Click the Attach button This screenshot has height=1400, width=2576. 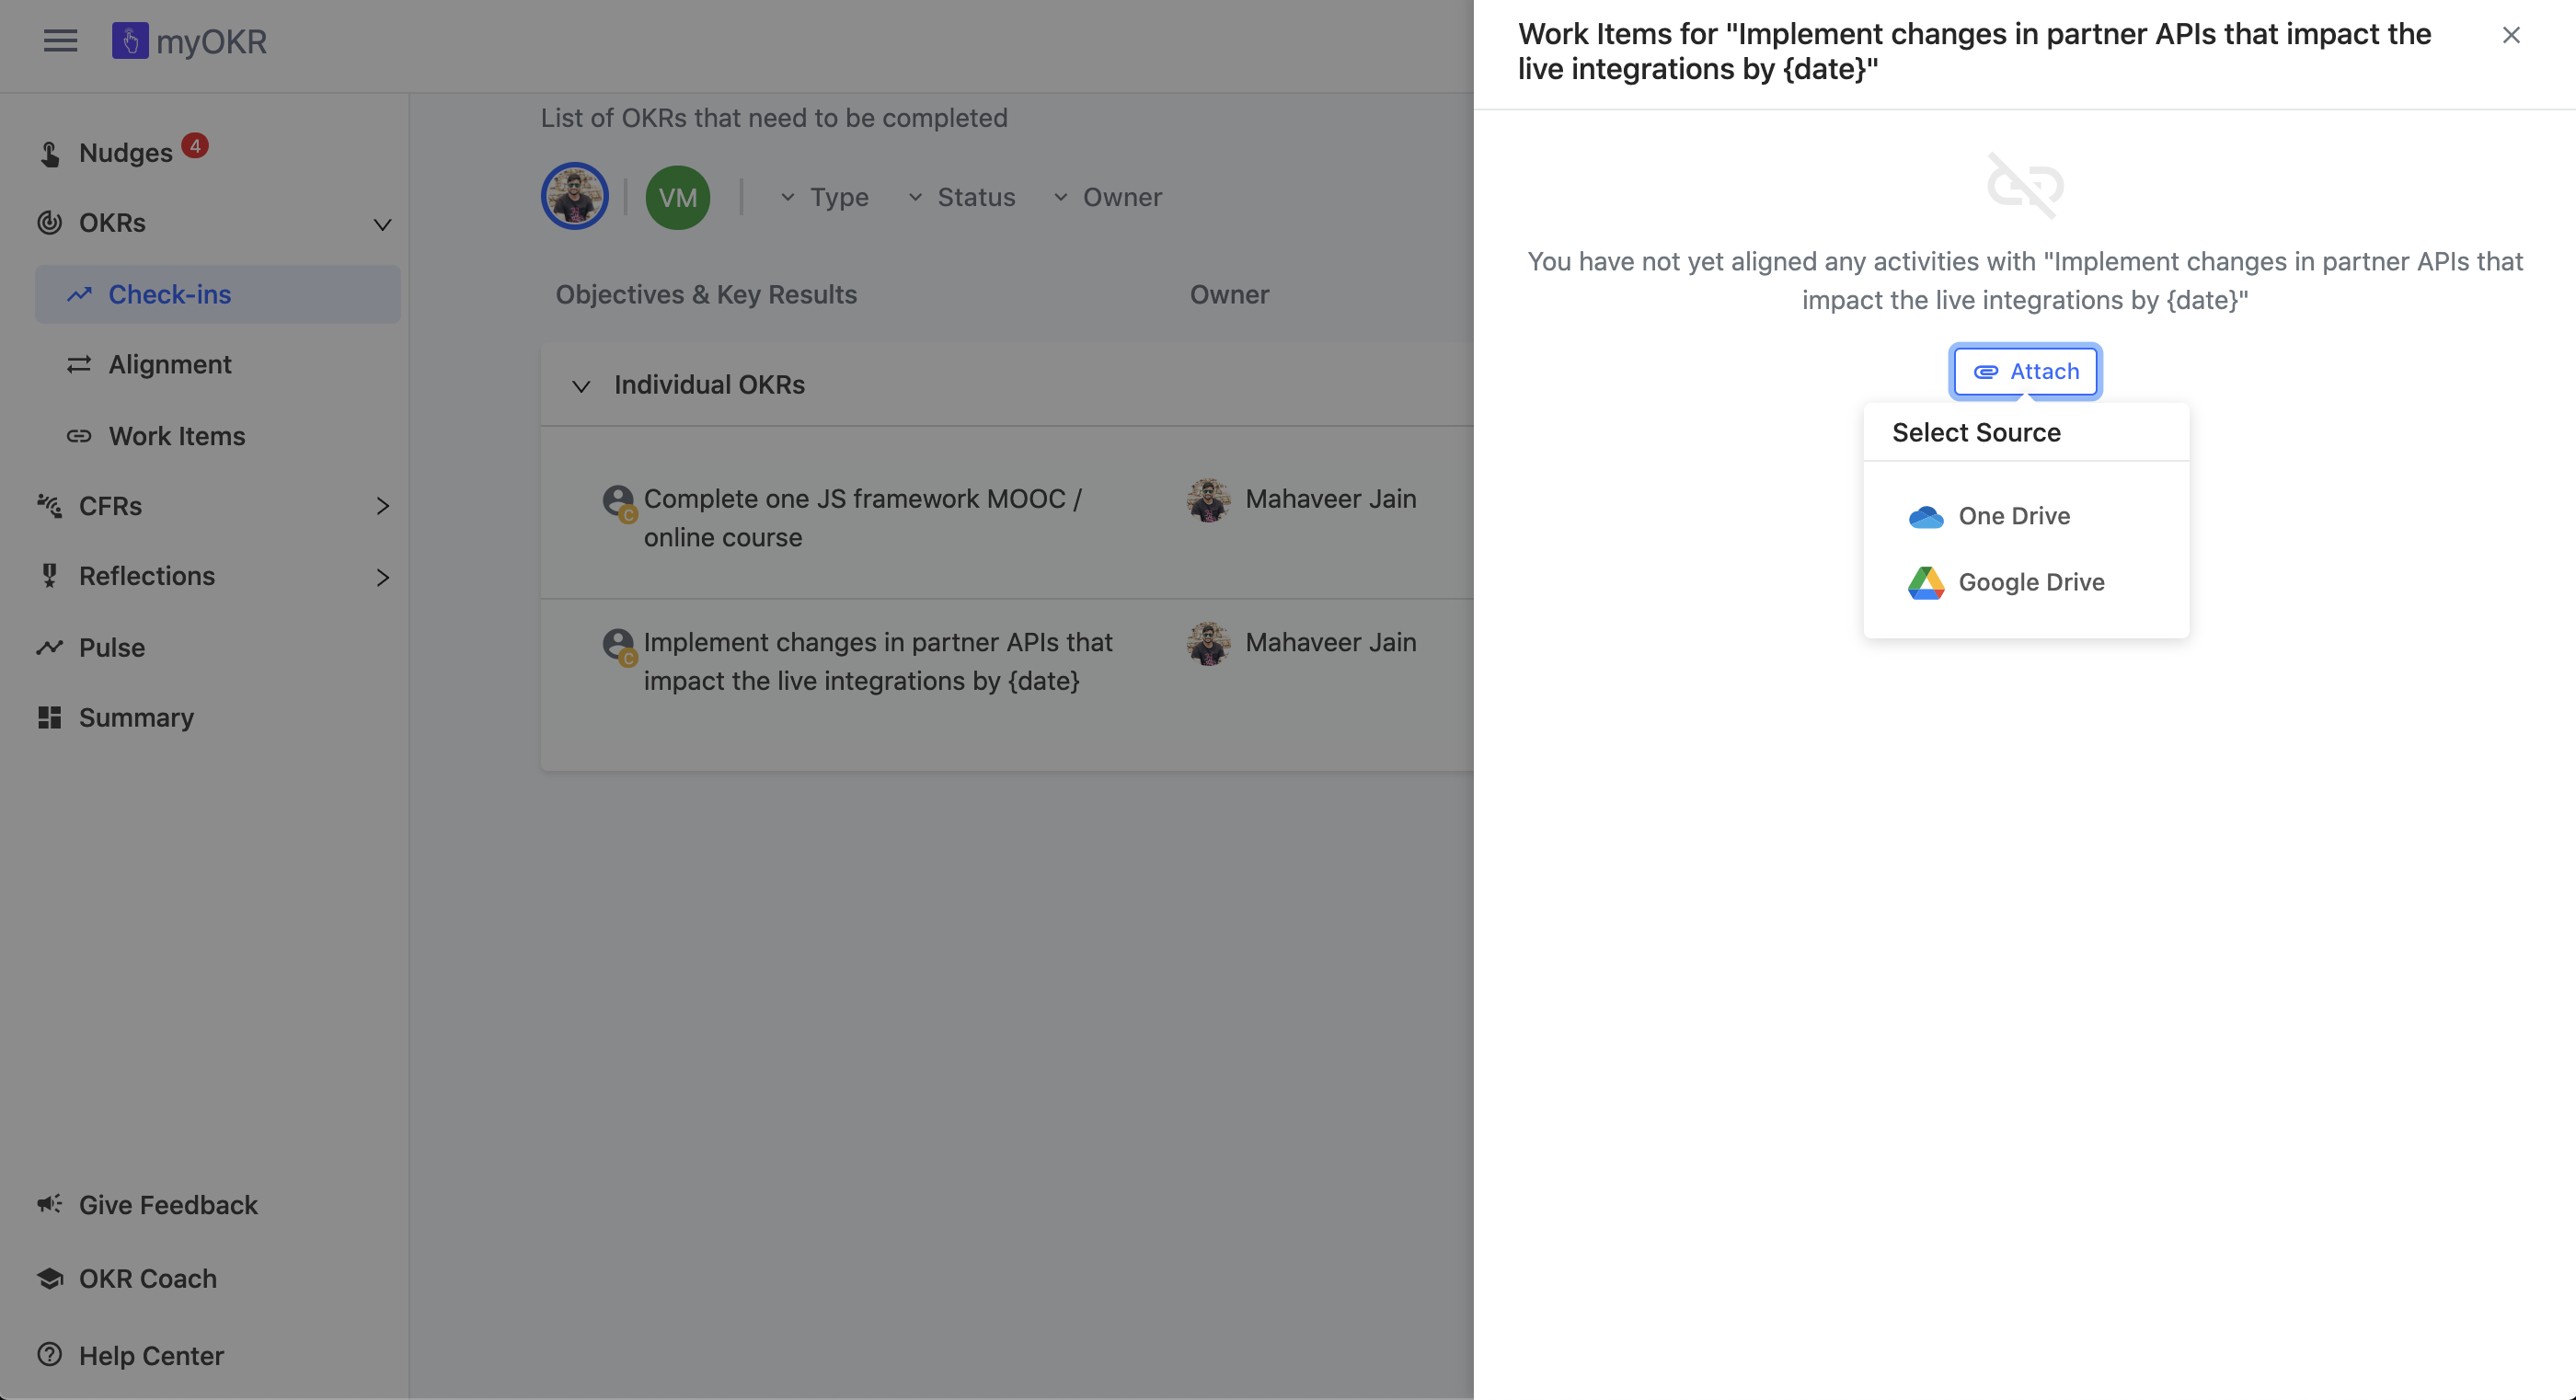tap(2026, 371)
